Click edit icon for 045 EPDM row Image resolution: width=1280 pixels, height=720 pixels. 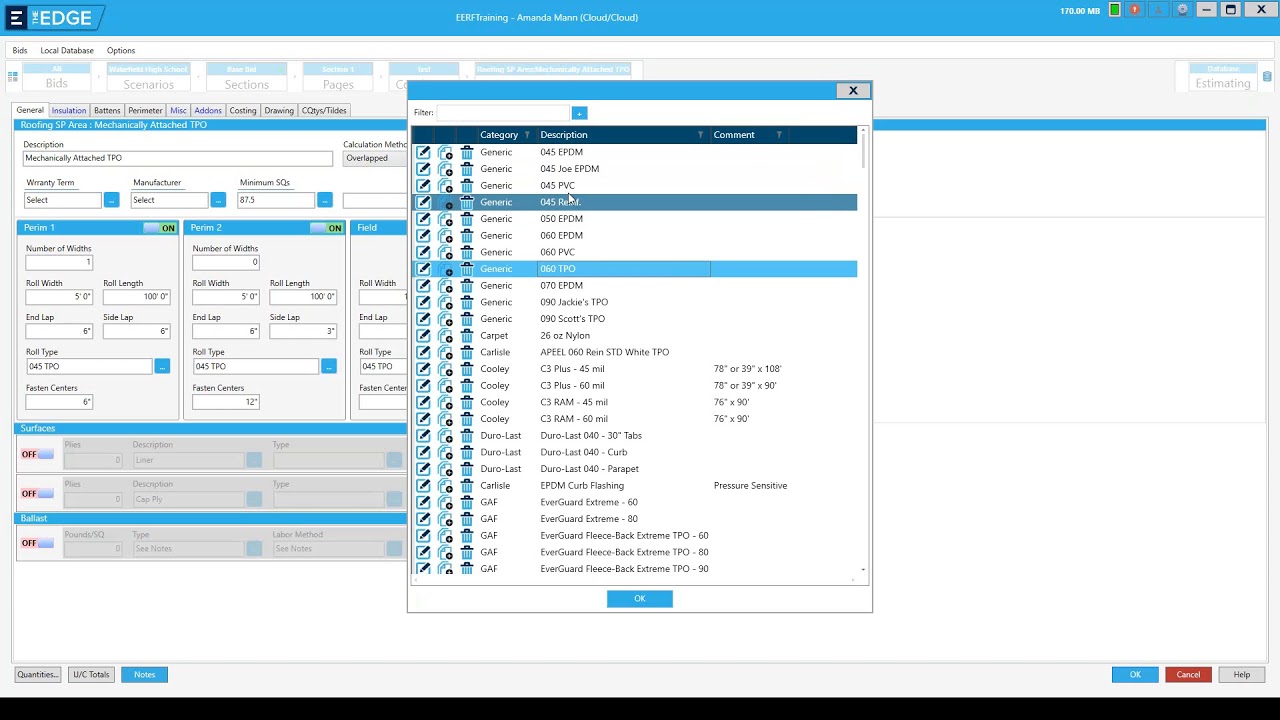pyautogui.click(x=424, y=152)
